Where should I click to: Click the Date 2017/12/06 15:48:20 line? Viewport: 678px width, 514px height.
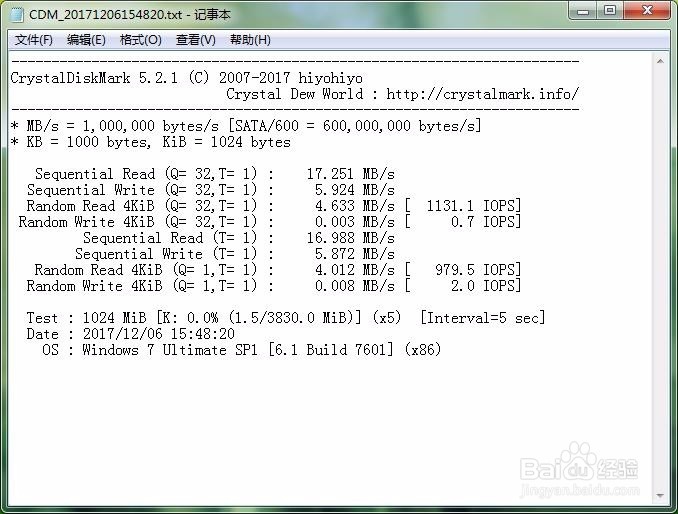tap(131, 334)
